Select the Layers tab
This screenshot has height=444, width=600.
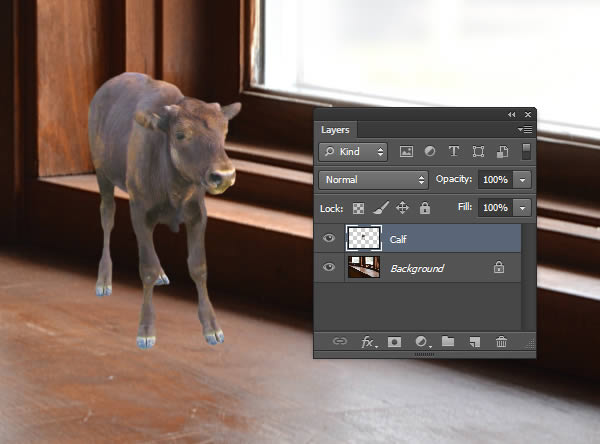335,130
